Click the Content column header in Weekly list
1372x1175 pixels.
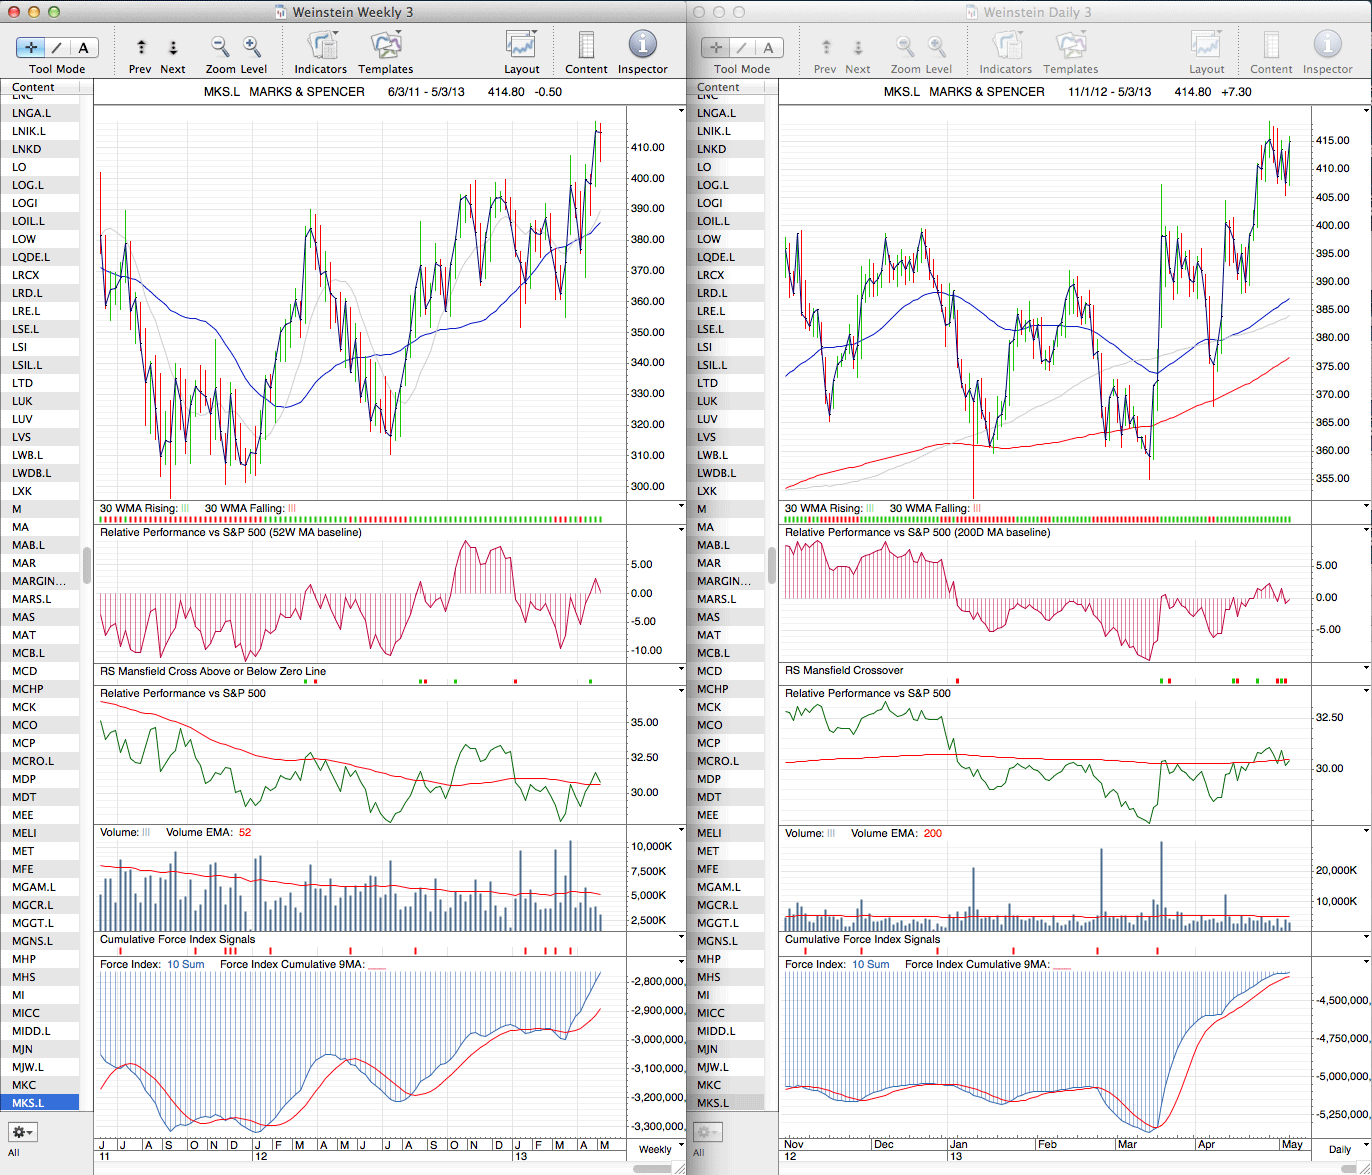coord(33,88)
